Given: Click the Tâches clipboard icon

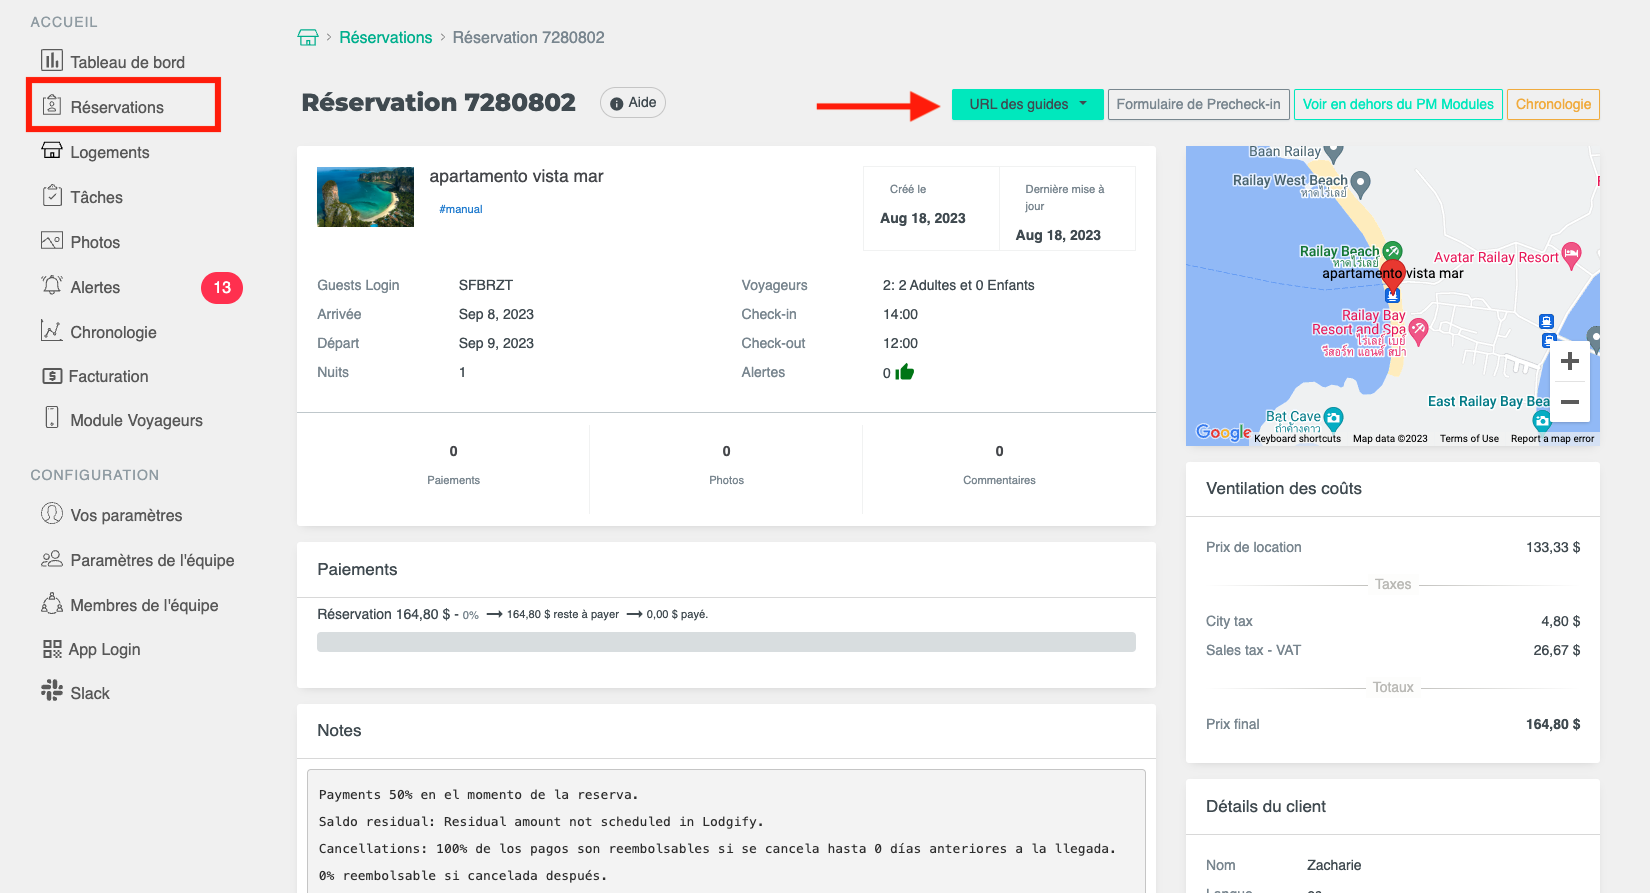Looking at the screenshot, I should (52, 195).
